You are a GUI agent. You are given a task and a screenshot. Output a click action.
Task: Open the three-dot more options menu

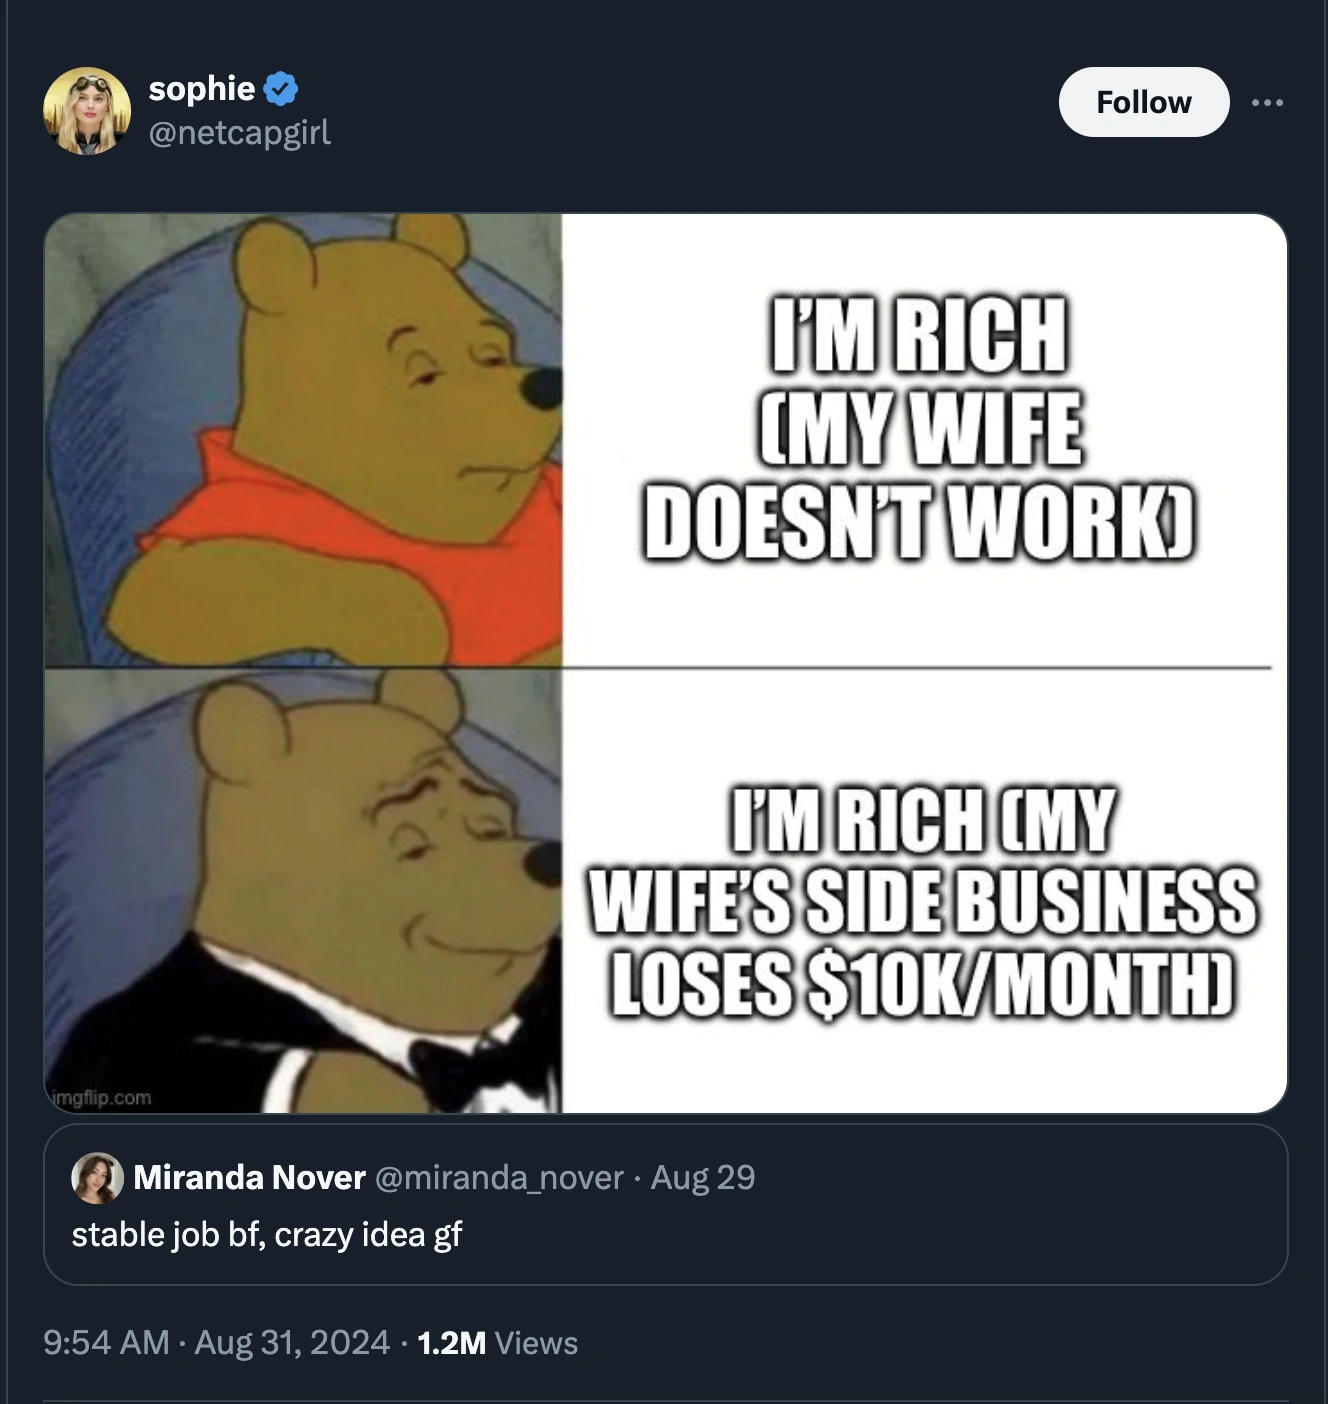(x=1266, y=102)
